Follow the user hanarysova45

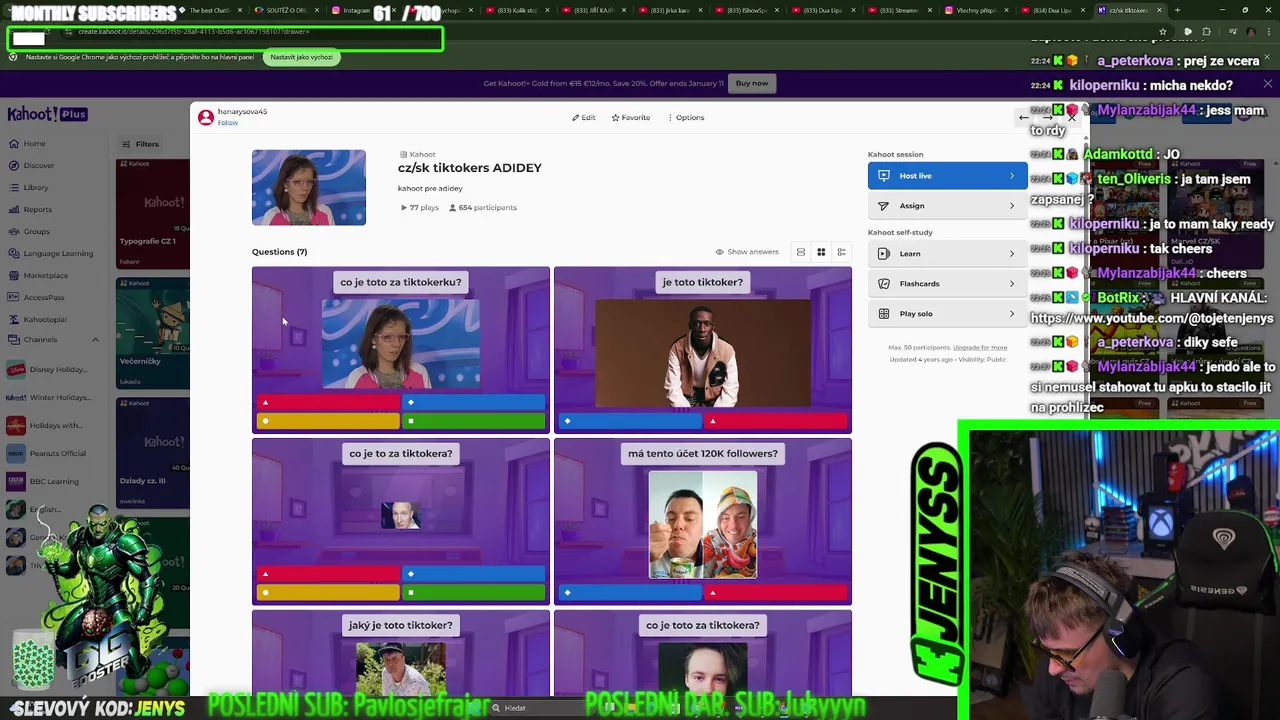click(x=228, y=123)
